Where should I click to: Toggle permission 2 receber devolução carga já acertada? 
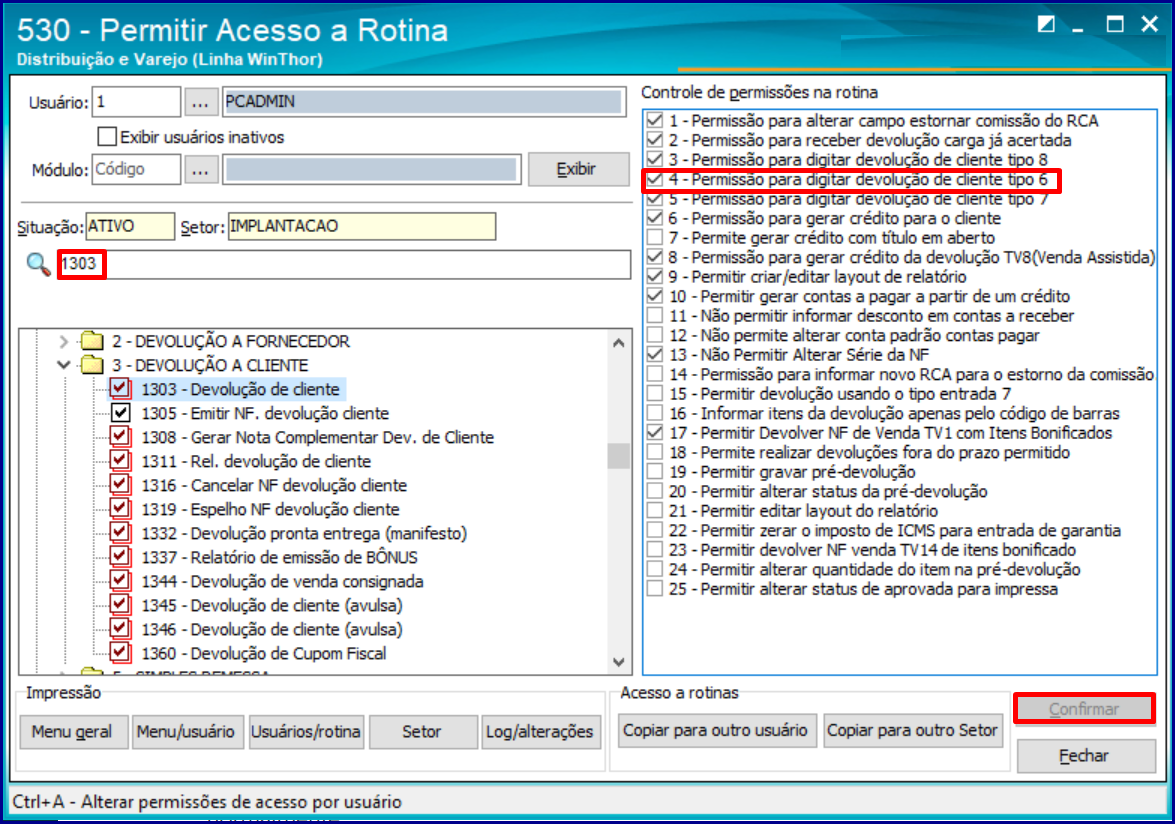coord(655,139)
